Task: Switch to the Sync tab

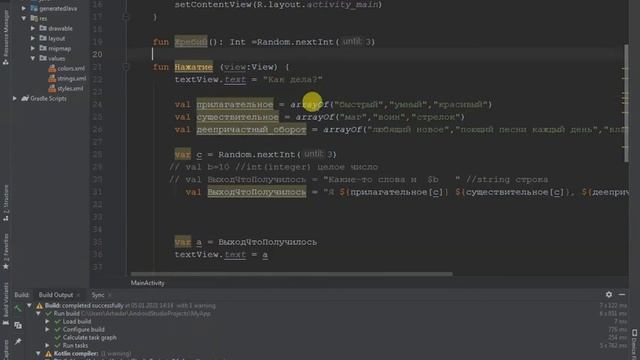Action: click(98, 295)
